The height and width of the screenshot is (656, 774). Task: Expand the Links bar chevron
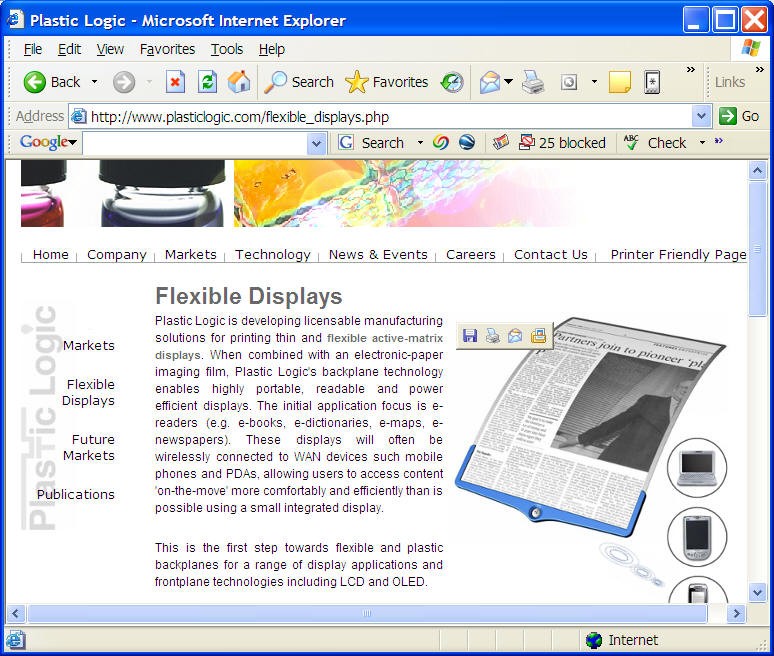(760, 70)
